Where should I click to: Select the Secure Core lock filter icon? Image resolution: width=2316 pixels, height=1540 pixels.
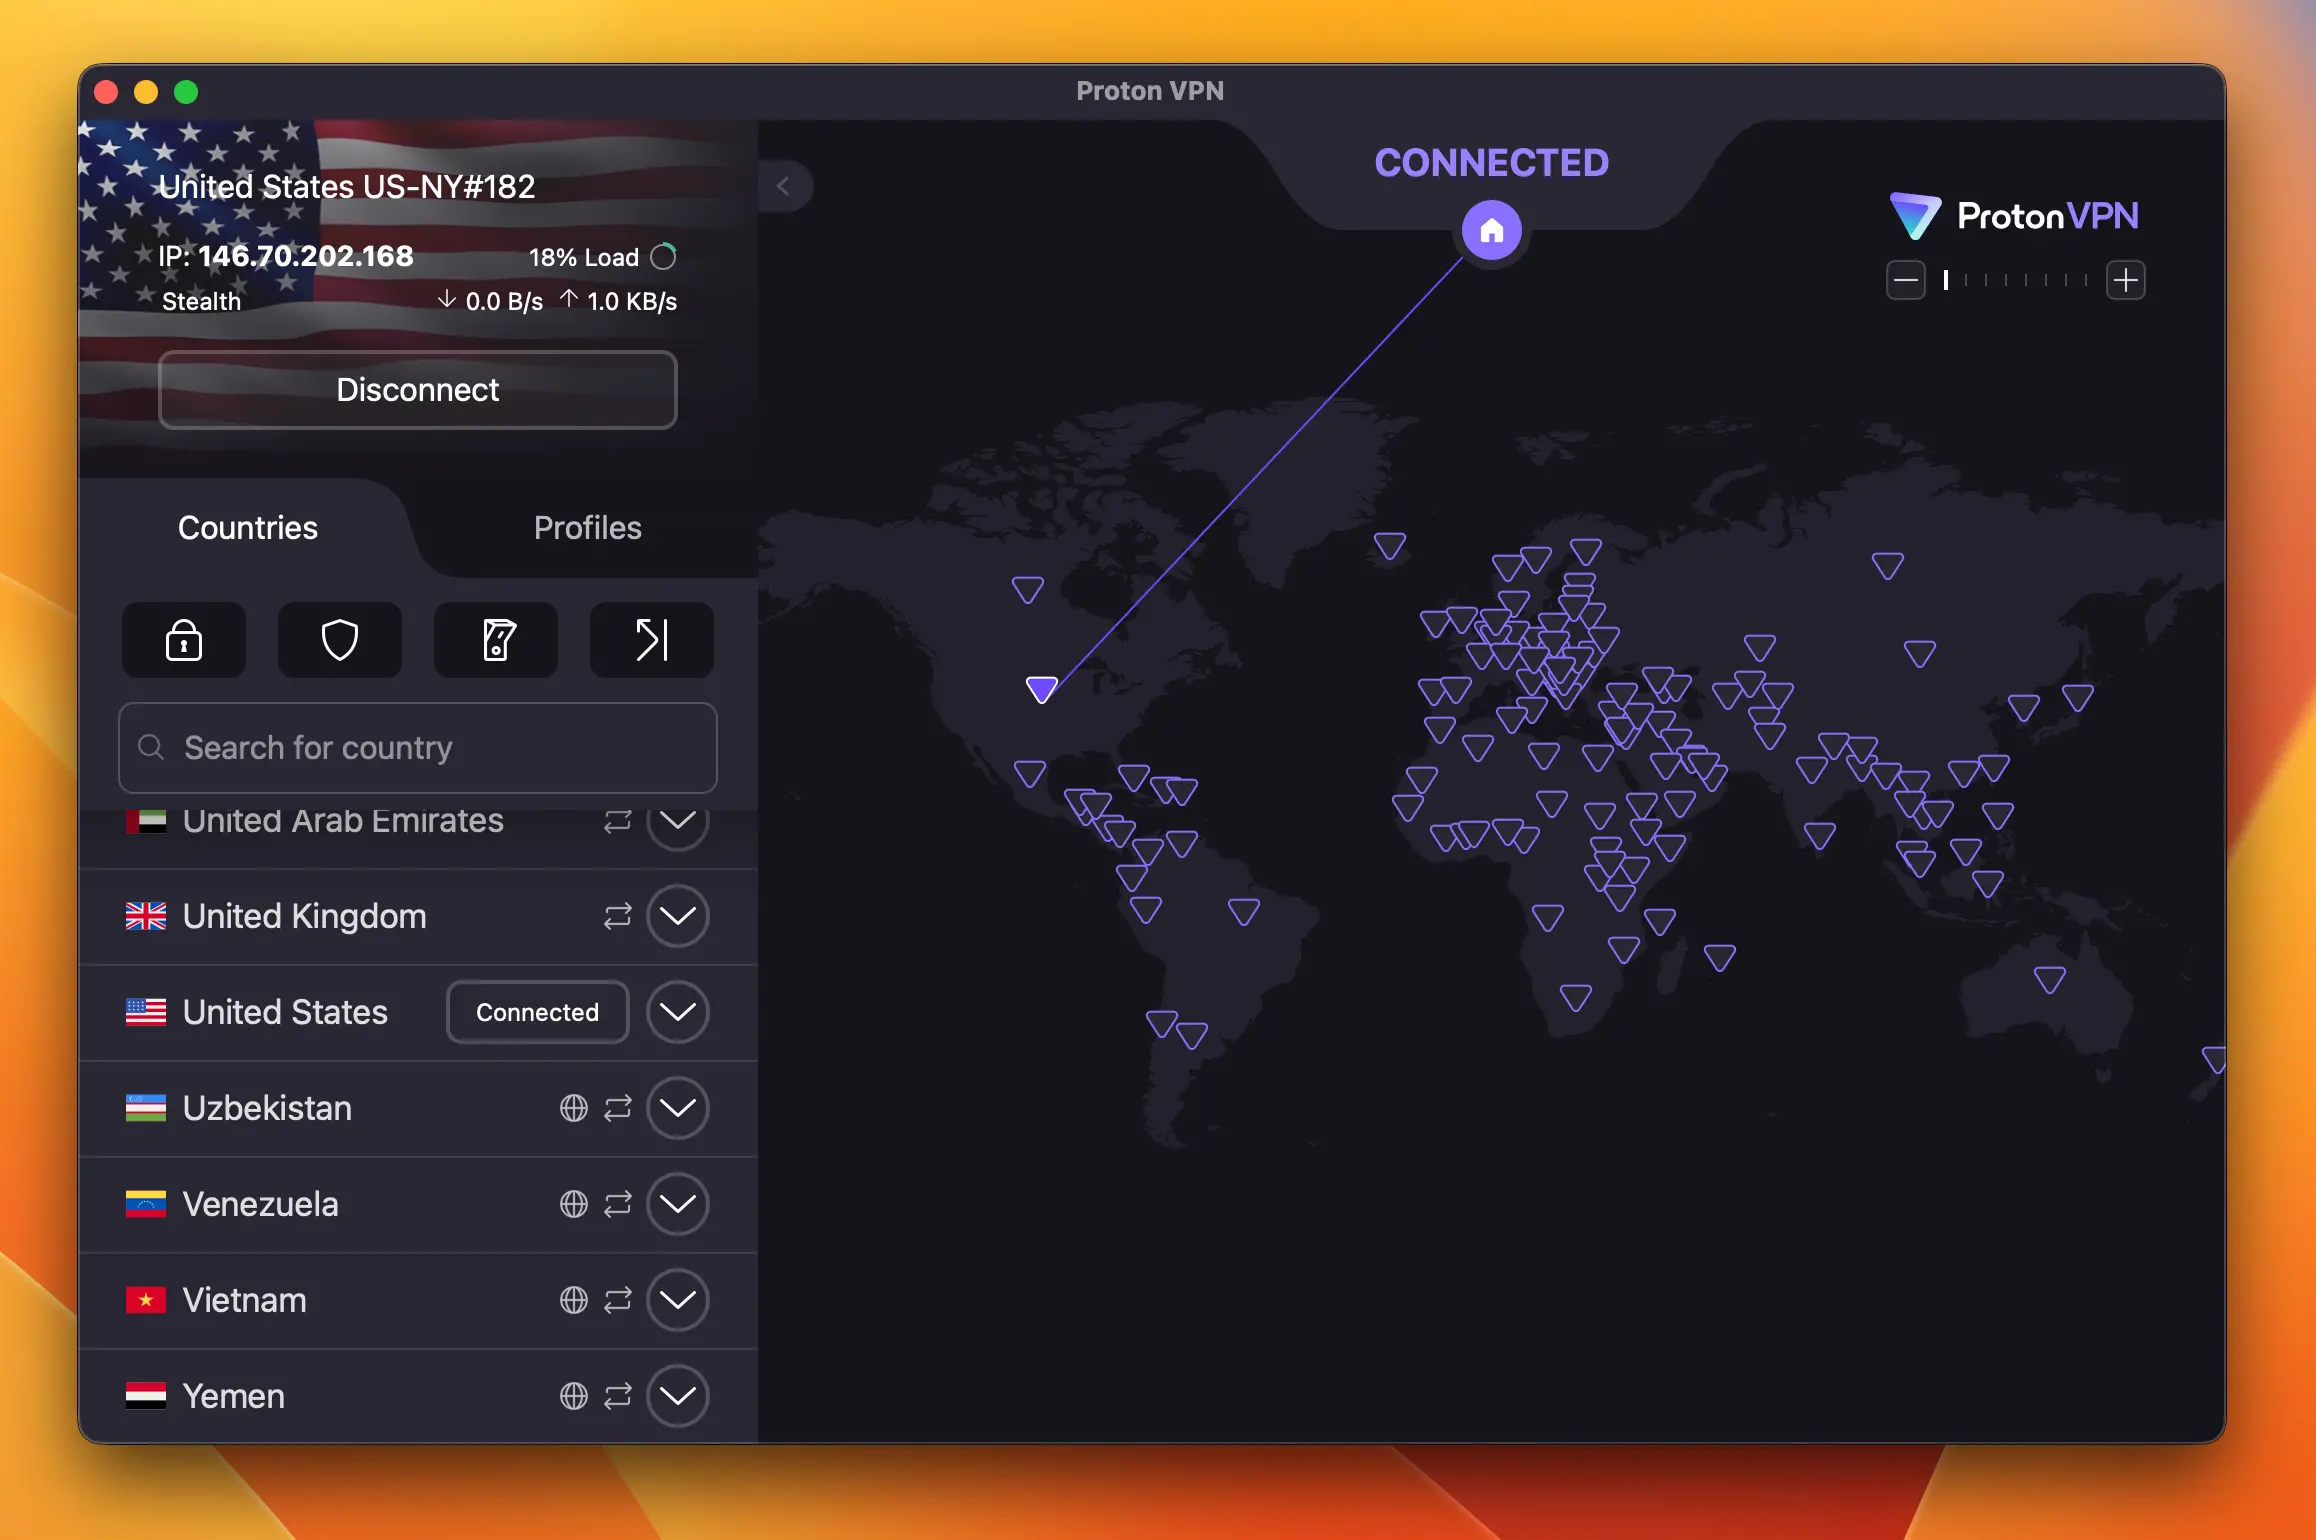point(183,640)
